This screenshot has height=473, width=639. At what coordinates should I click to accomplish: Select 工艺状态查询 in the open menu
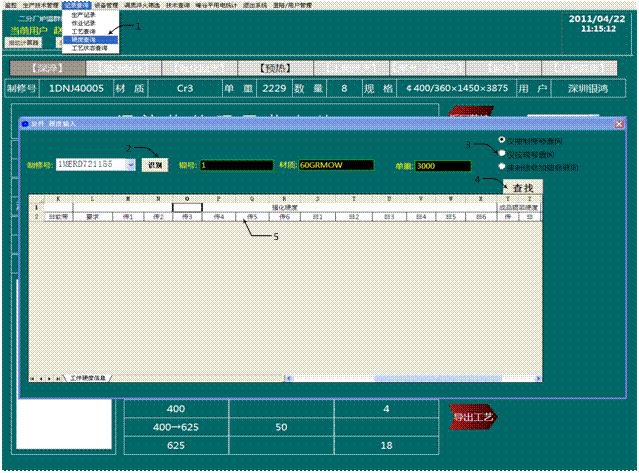tap(91, 47)
